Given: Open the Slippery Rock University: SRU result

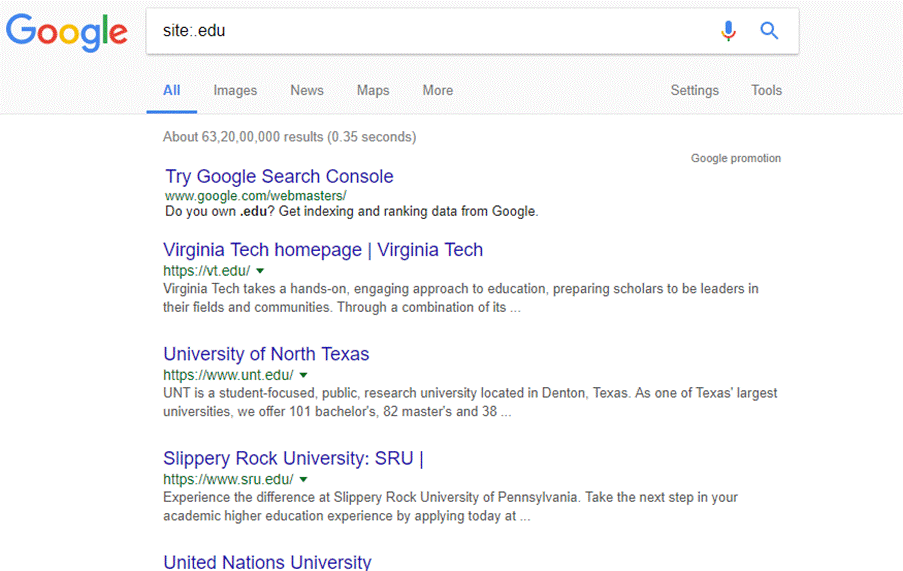Looking at the screenshot, I should click(x=293, y=459).
